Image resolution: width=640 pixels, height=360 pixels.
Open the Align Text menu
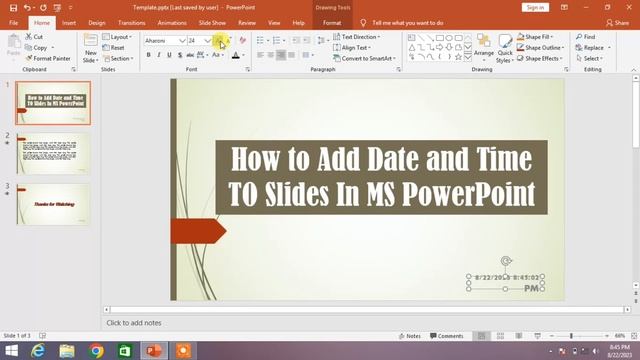[x=352, y=48]
